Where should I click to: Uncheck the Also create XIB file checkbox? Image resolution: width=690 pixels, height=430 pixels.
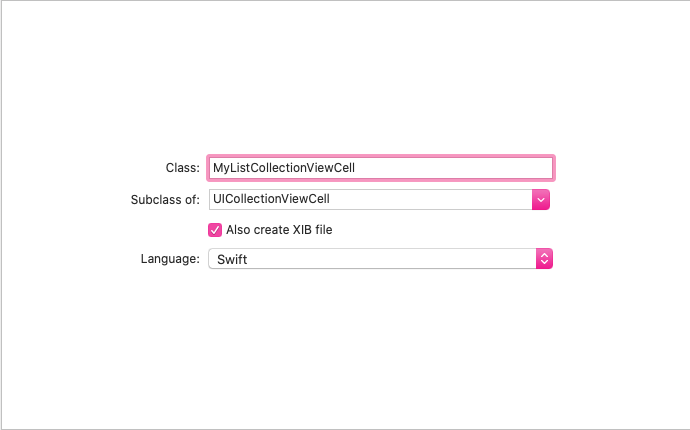click(214, 230)
